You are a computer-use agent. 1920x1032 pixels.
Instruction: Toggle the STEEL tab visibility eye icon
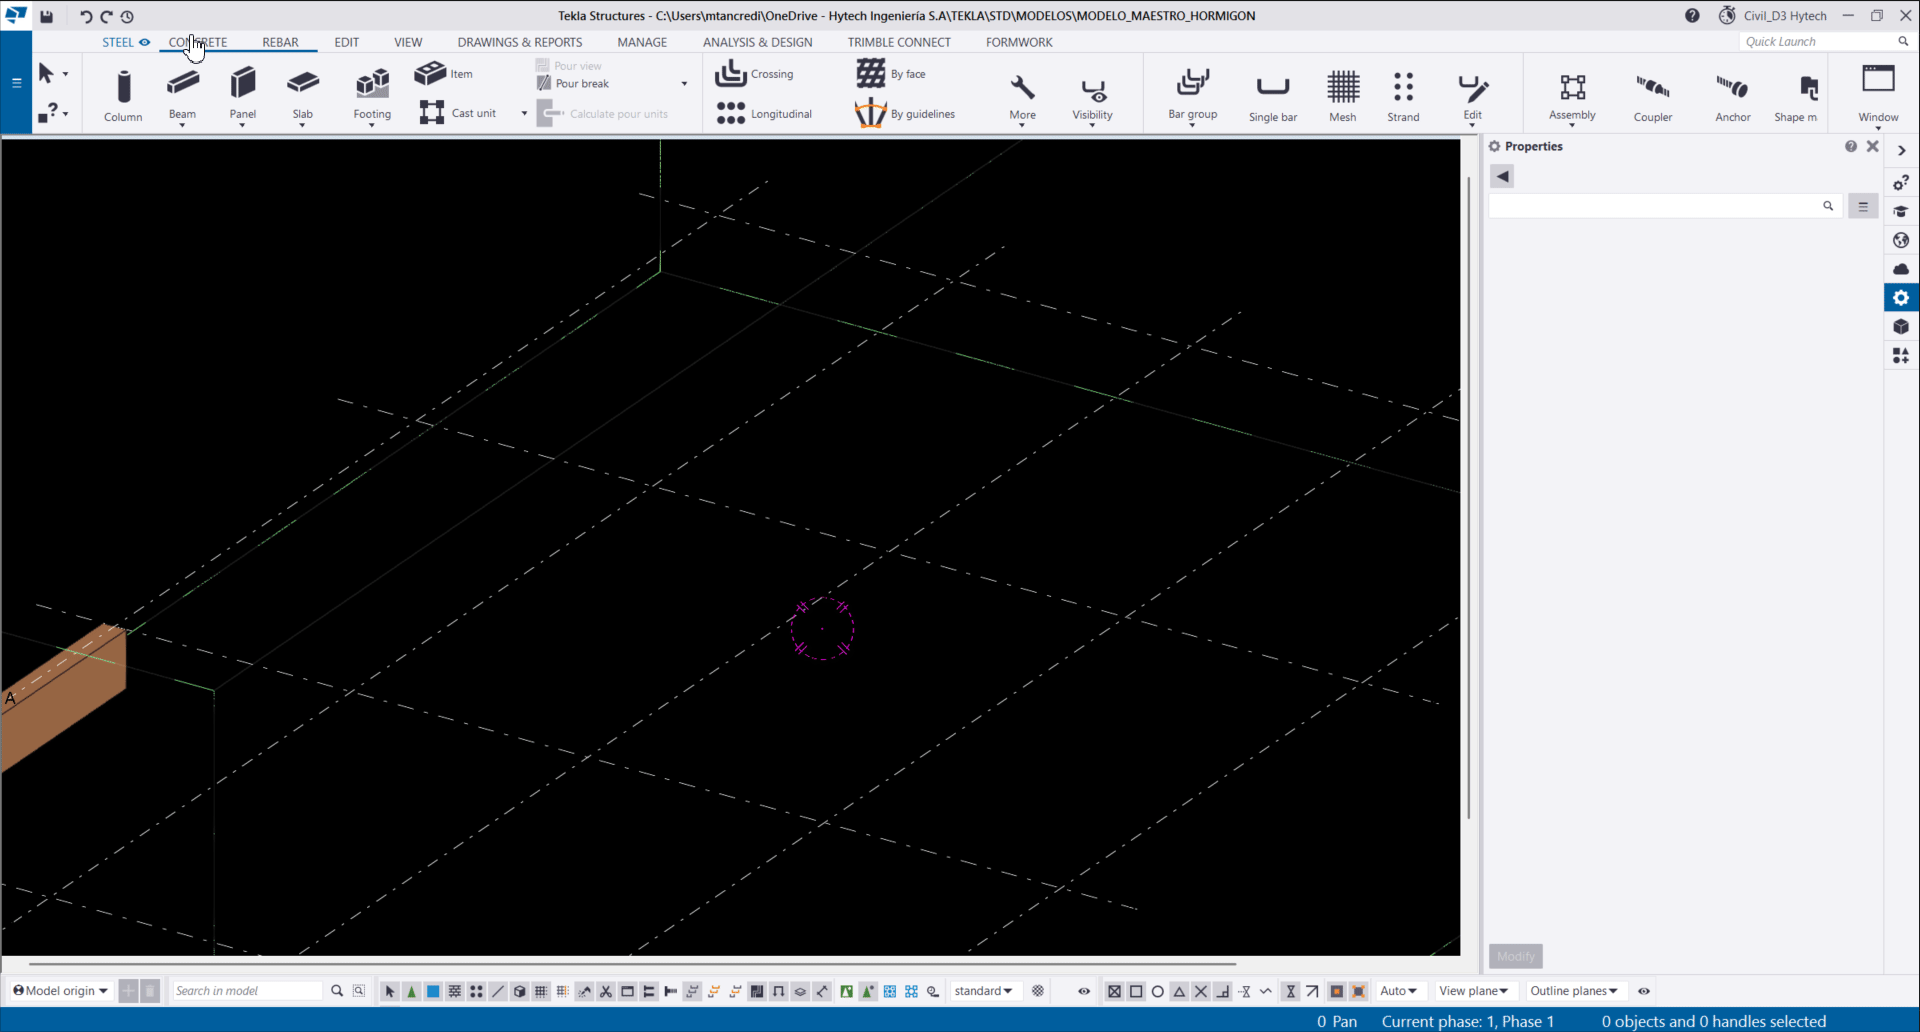point(145,42)
